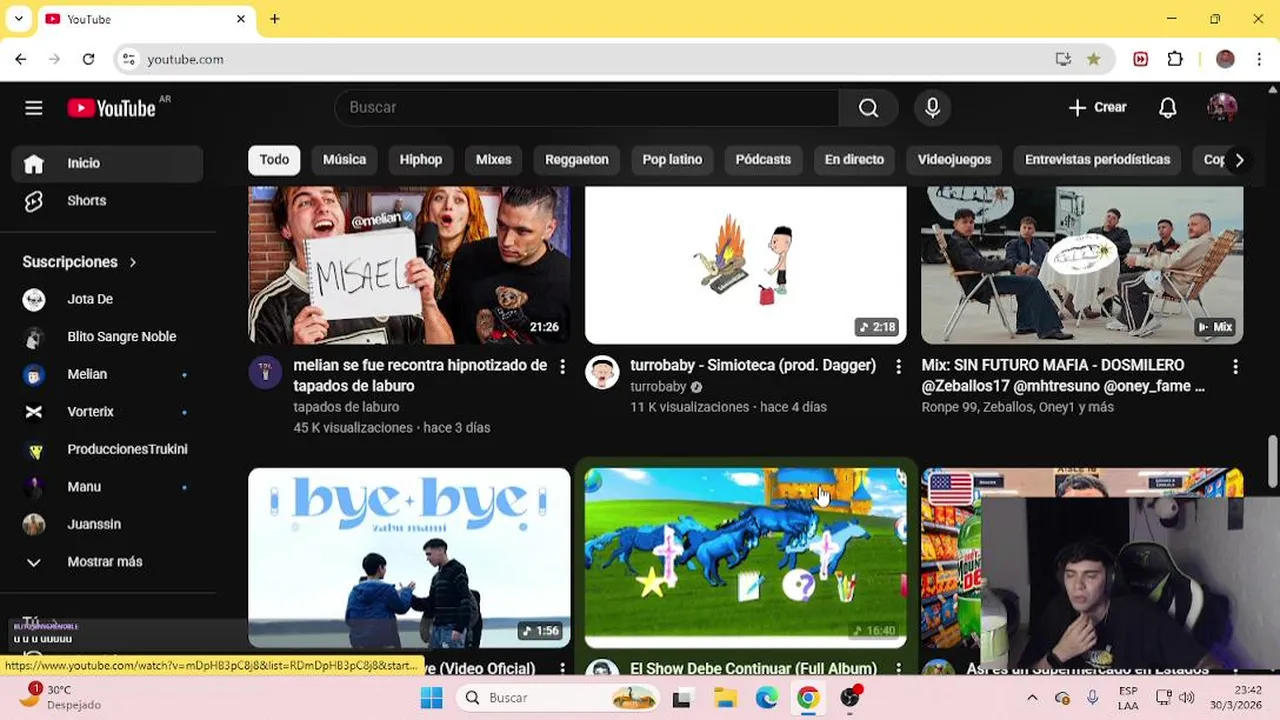Open the notifications bell

click(1167, 108)
